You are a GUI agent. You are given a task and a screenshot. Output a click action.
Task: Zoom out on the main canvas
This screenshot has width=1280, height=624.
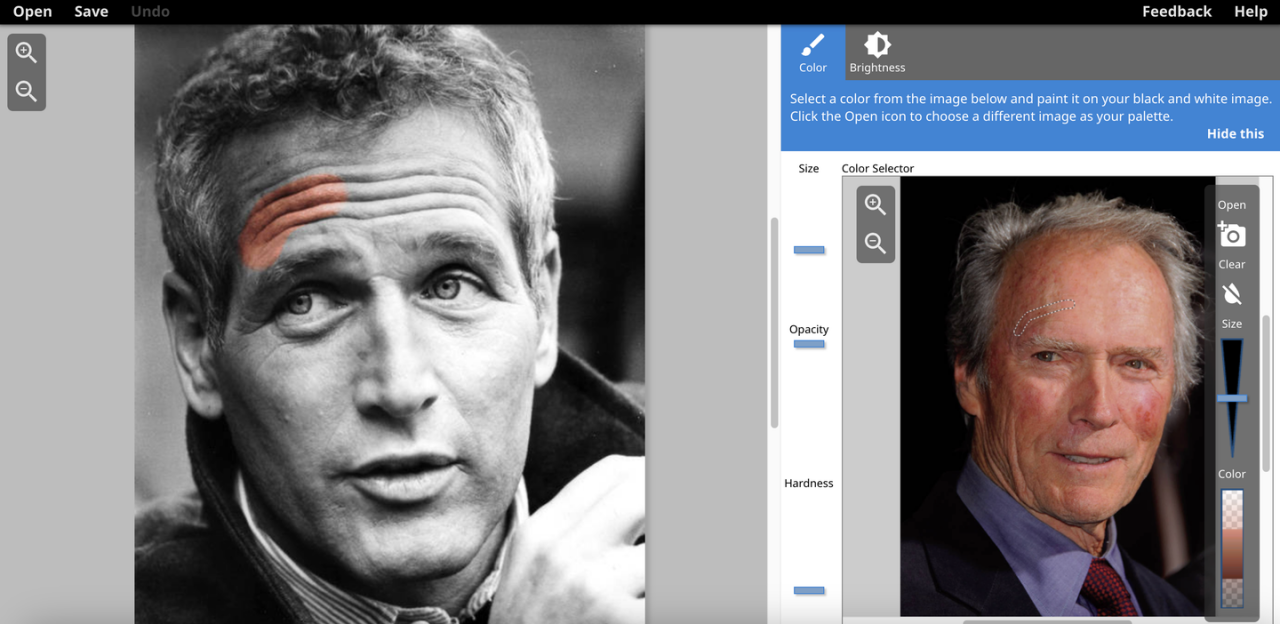coord(26,92)
